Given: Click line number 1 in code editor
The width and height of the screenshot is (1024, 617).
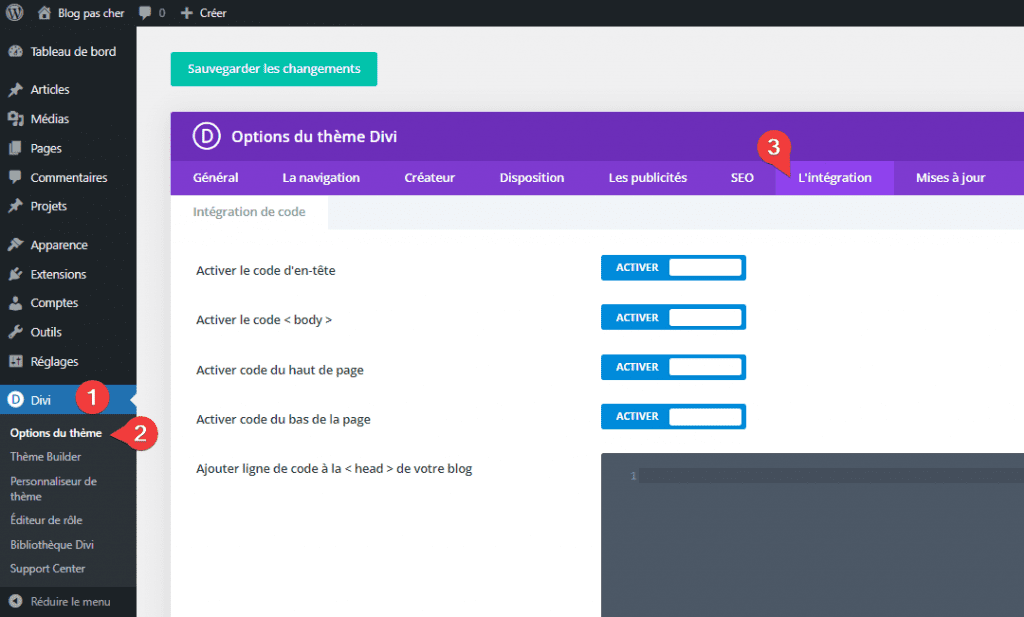Looking at the screenshot, I should tap(633, 476).
